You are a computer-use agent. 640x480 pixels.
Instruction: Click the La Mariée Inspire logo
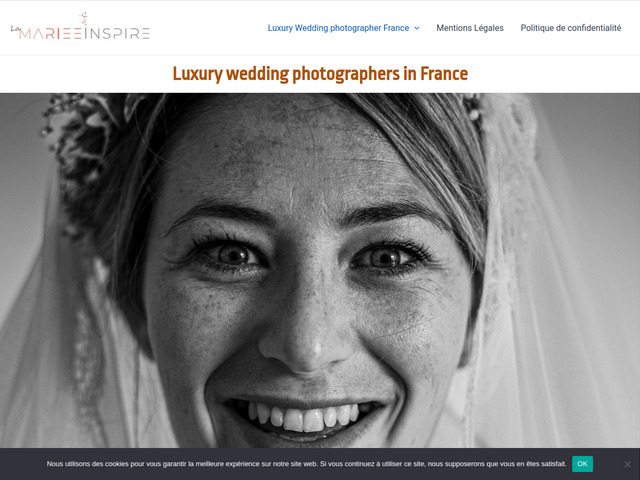coord(80,26)
